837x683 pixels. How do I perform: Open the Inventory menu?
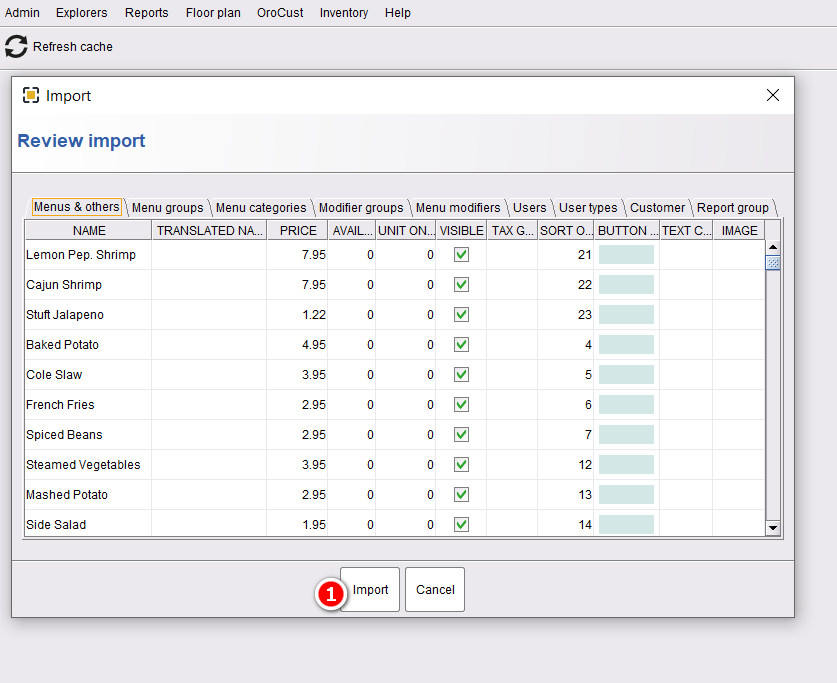[x=344, y=13]
